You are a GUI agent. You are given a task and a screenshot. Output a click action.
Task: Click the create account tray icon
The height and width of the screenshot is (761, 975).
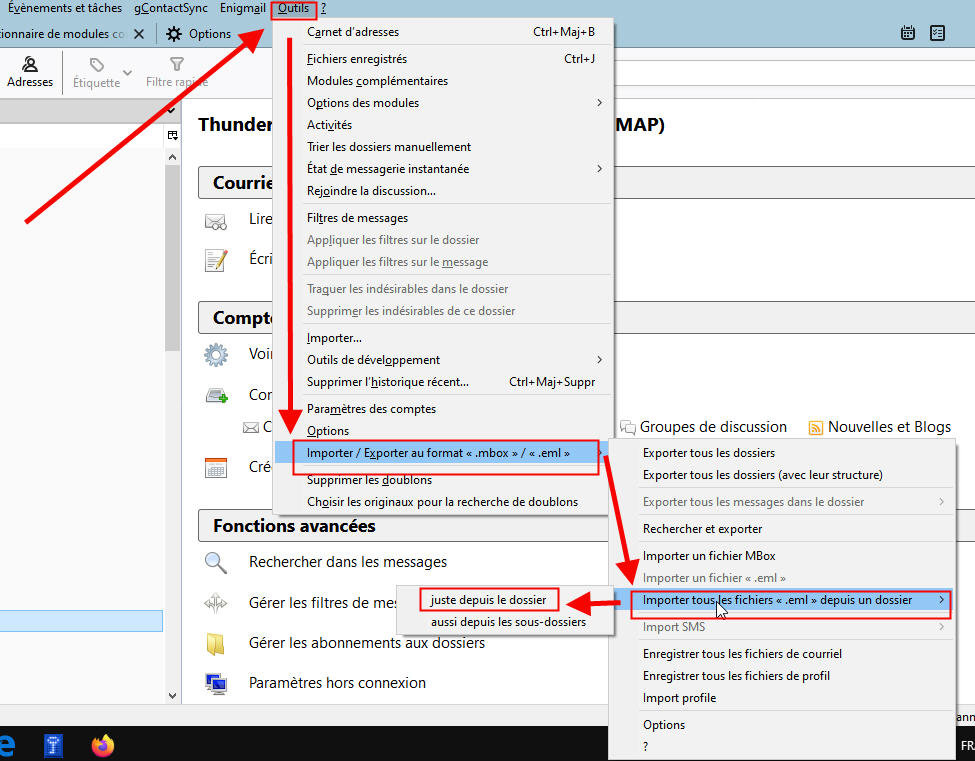point(216,395)
